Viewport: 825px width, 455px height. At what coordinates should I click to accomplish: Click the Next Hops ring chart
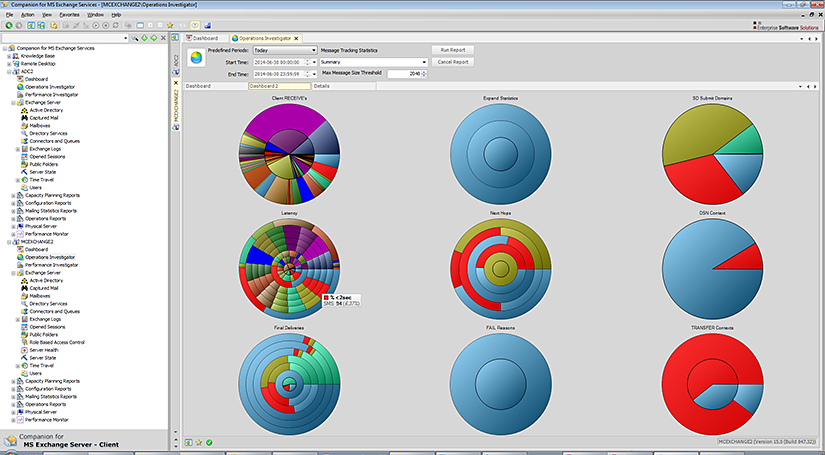pyautogui.click(x=500, y=269)
